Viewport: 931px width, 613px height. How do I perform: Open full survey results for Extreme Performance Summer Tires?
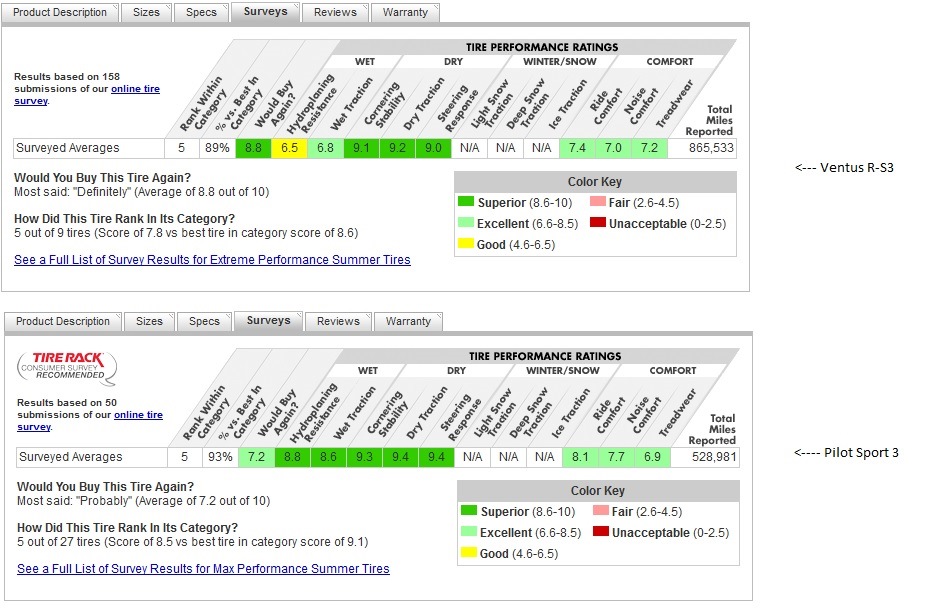(x=212, y=260)
